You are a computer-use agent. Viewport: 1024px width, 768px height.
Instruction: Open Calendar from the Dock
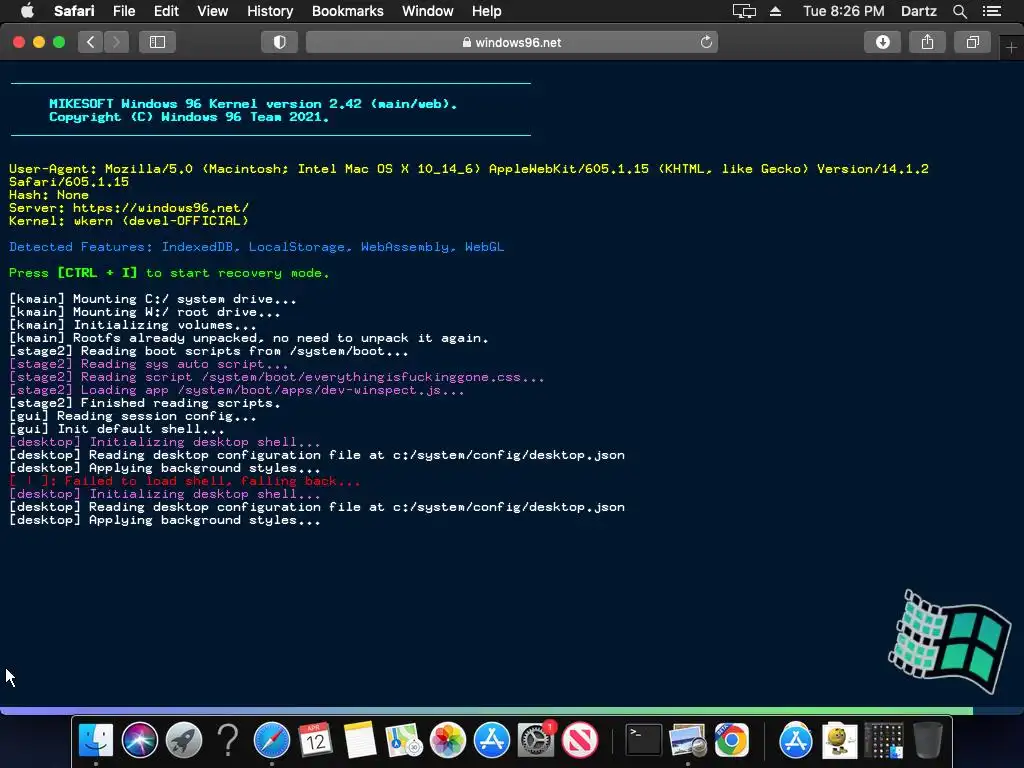coord(315,740)
